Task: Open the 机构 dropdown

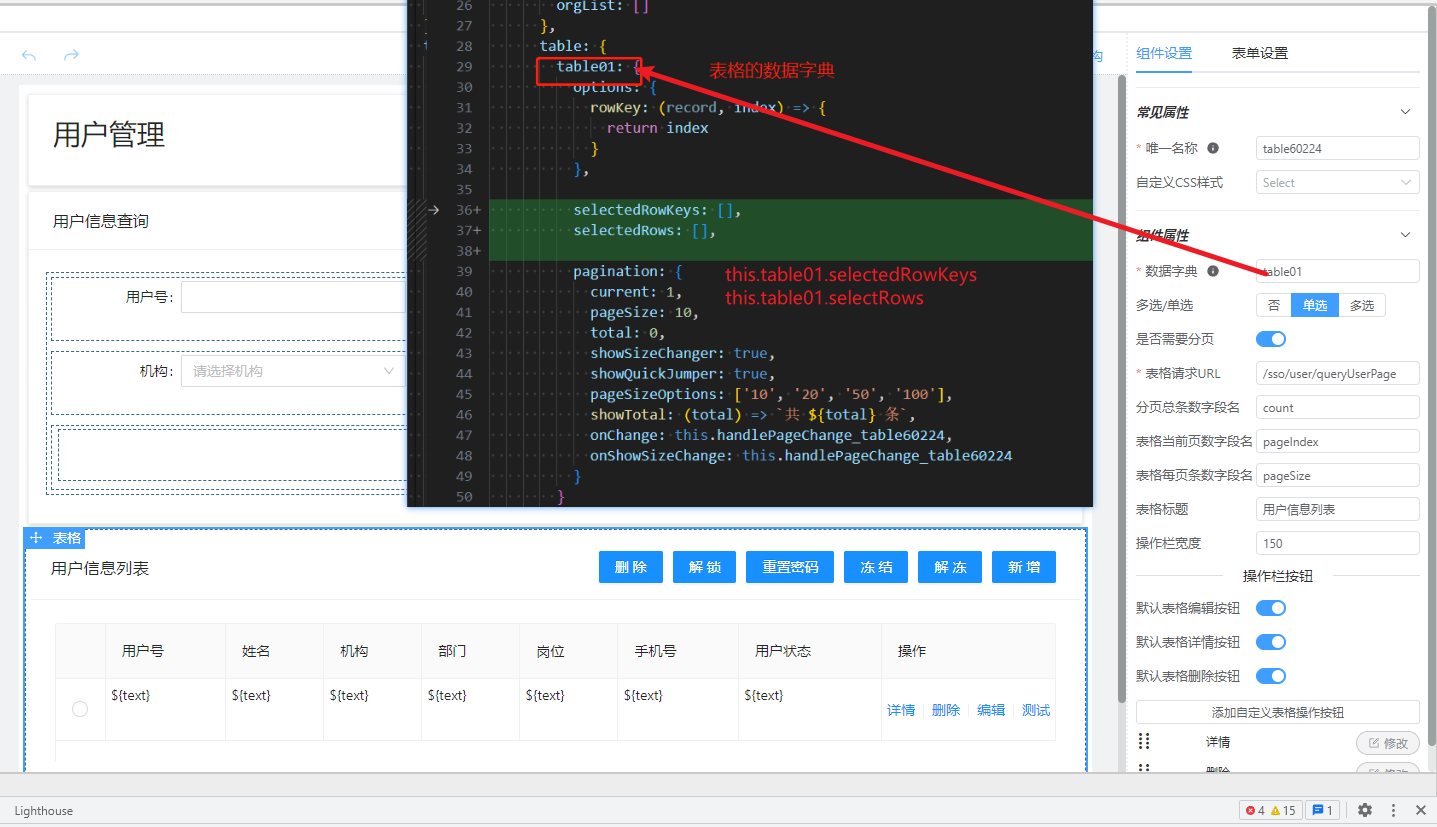Action: click(293, 371)
